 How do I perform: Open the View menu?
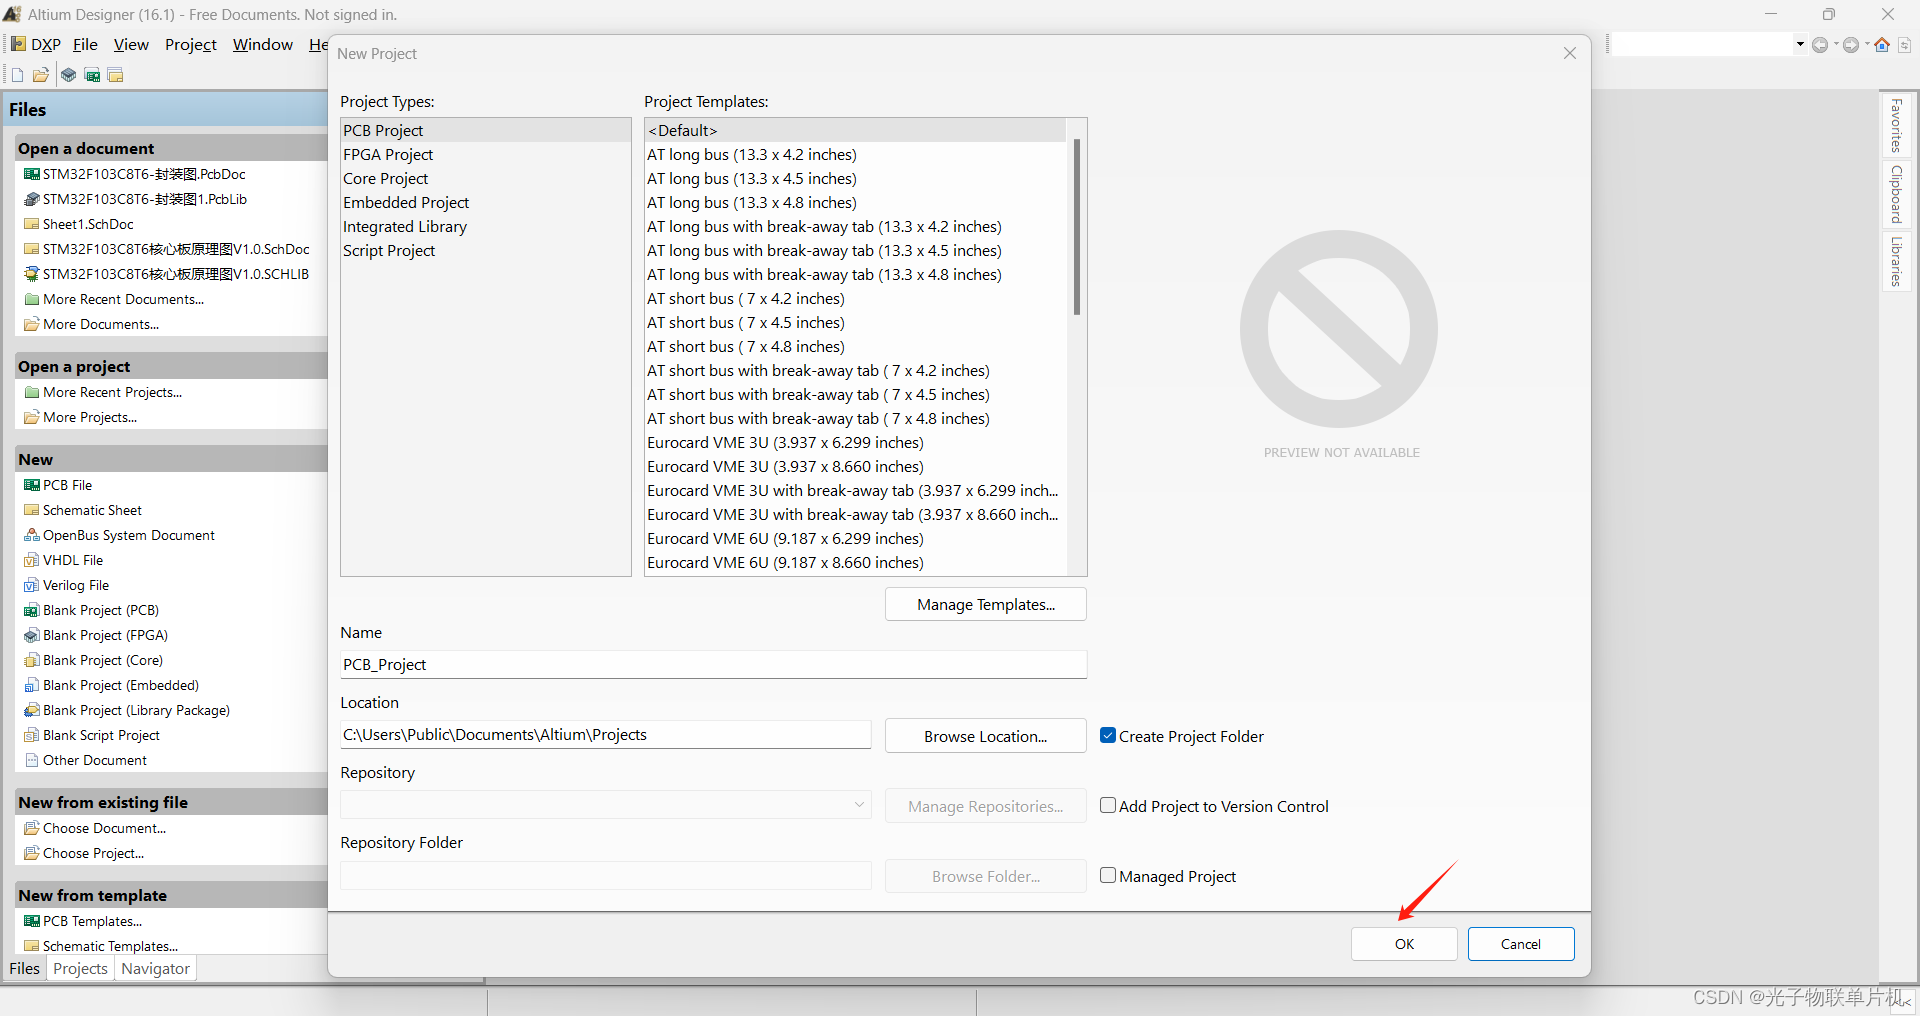pyautogui.click(x=131, y=44)
